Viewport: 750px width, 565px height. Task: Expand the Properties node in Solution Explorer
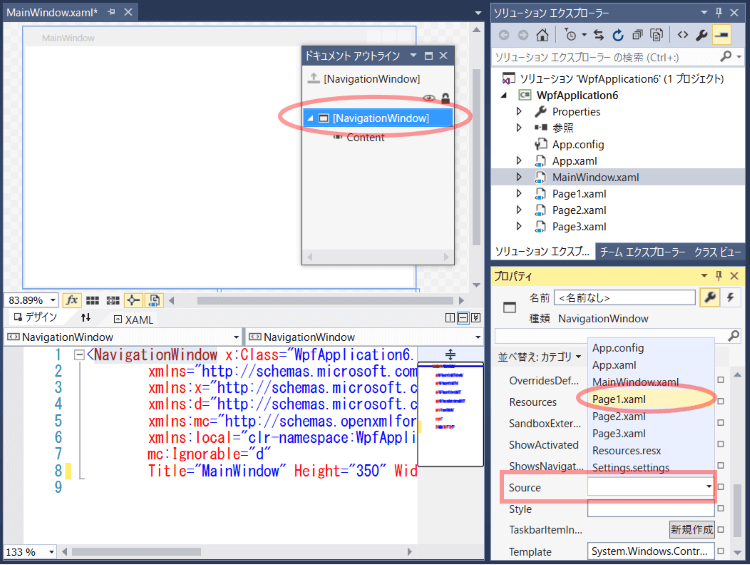(519, 111)
